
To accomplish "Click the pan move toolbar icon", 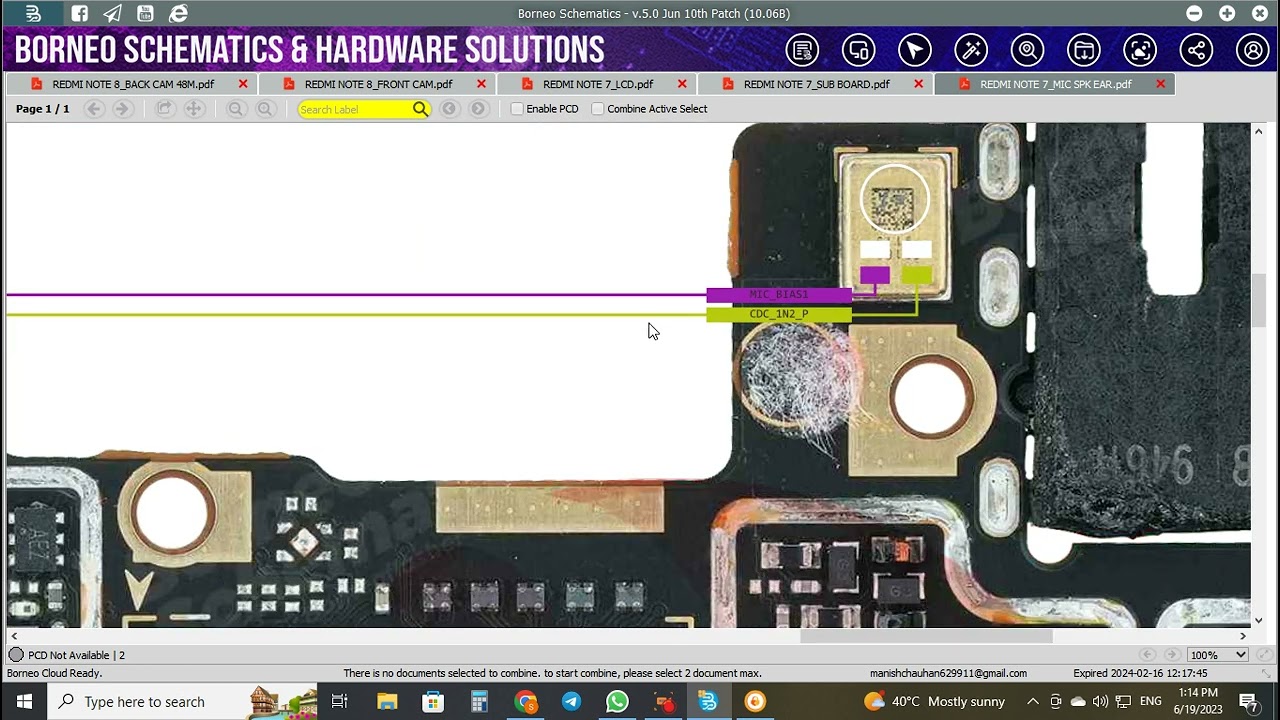I will [194, 109].
